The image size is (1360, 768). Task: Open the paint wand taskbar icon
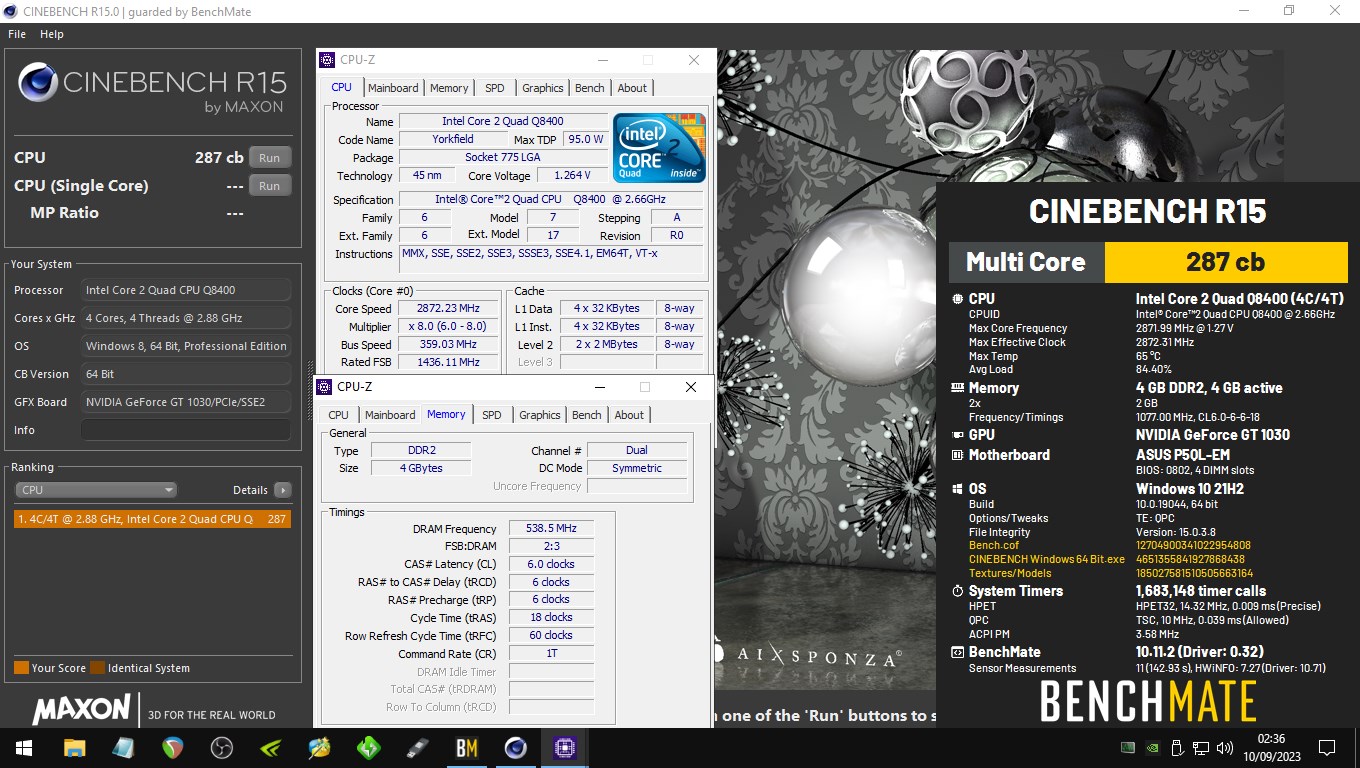point(320,747)
